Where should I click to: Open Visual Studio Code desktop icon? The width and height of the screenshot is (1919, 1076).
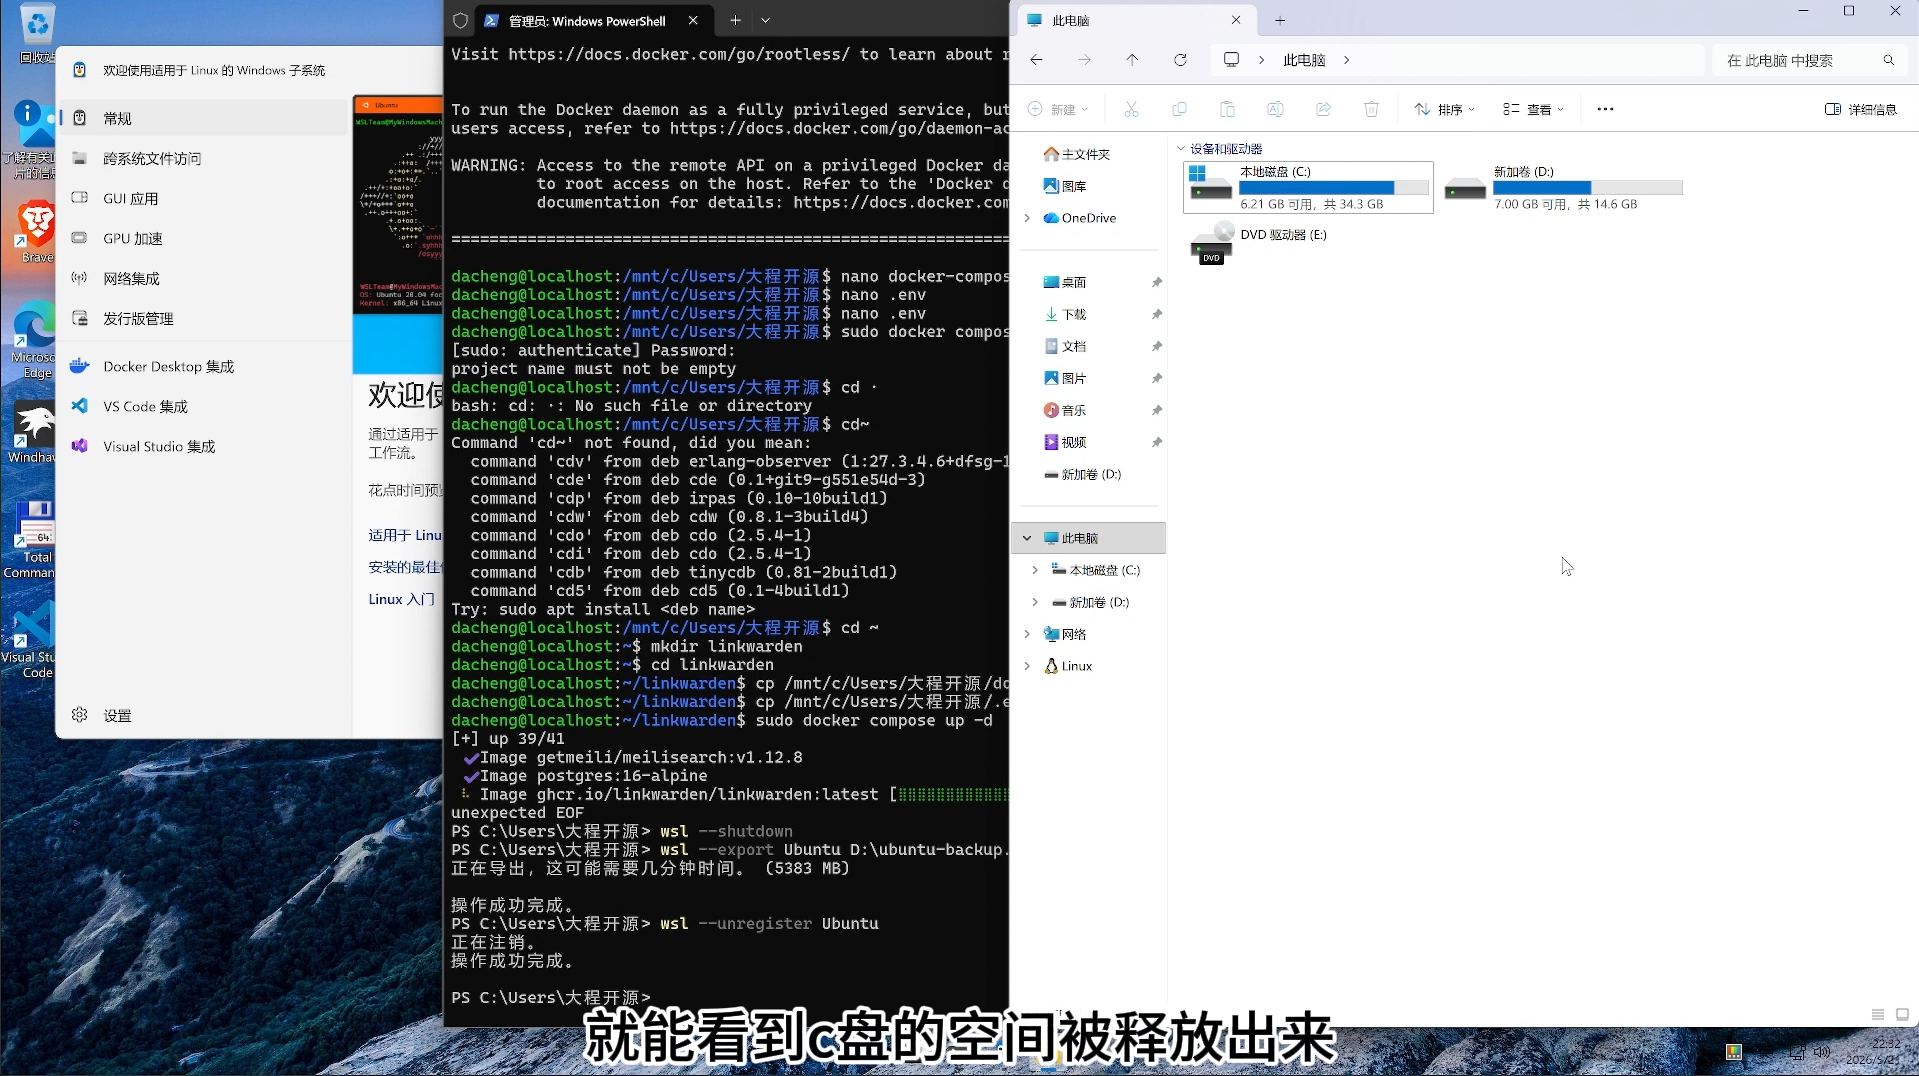[30, 640]
